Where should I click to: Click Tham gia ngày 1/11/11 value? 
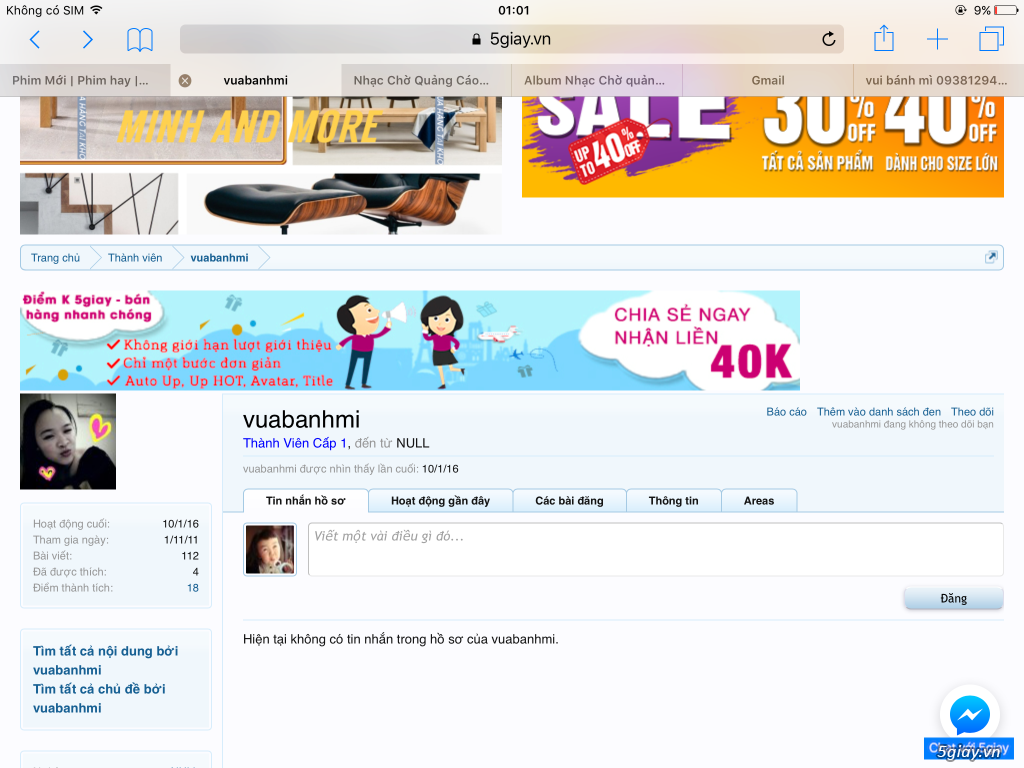pyautogui.click(x=181, y=540)
